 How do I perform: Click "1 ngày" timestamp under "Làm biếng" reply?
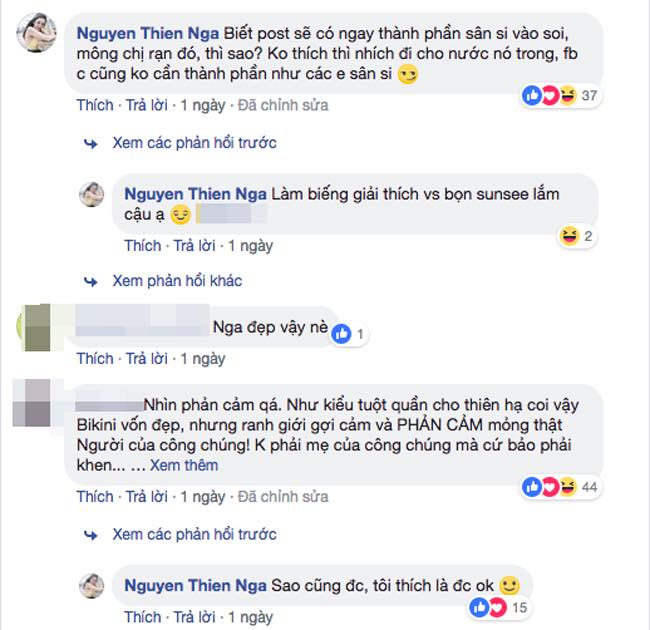pos(252,245)
